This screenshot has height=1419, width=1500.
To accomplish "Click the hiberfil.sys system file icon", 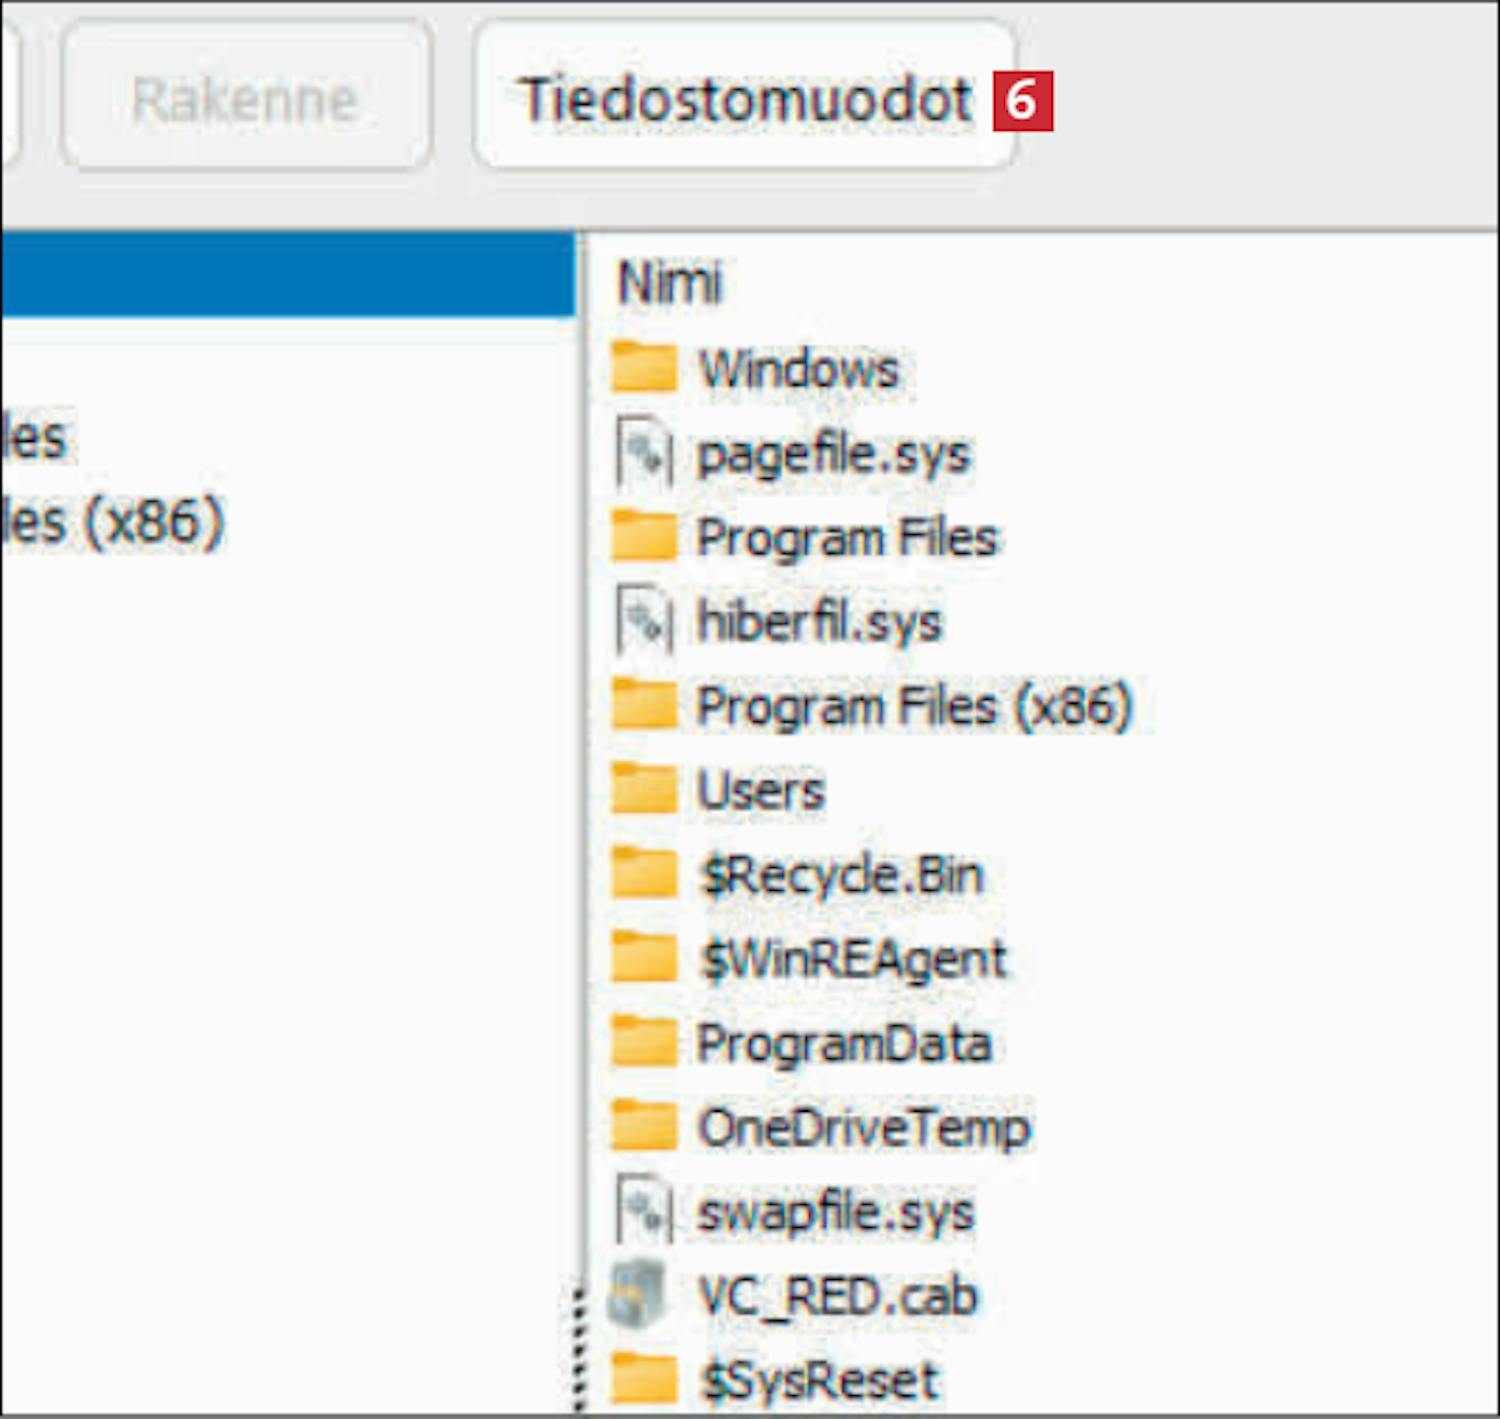I will [x=644, y=620].
